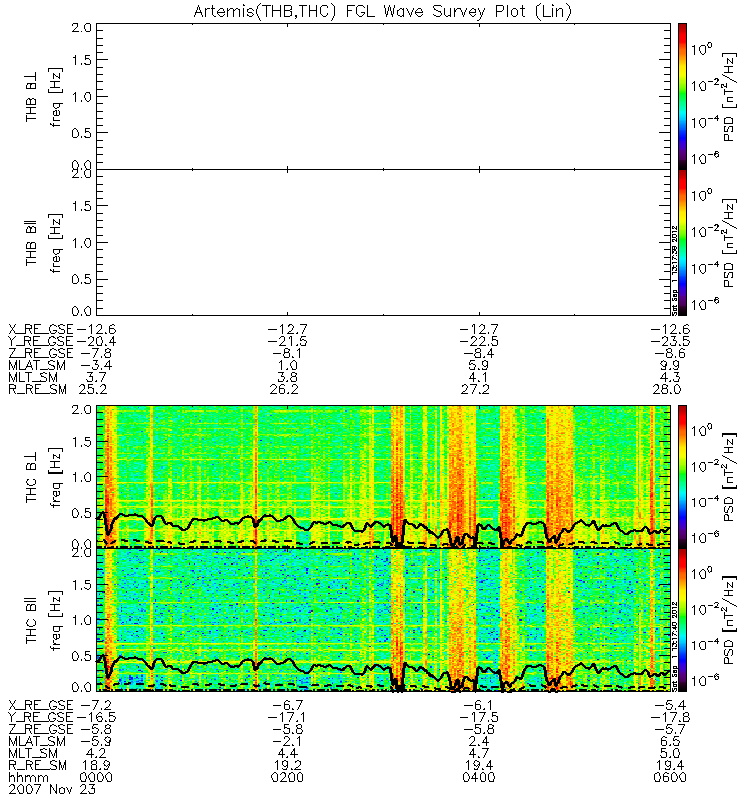Click MLT_SM value 4.3
The width and height of the screenshot is (750, 800).
[670, 378]
